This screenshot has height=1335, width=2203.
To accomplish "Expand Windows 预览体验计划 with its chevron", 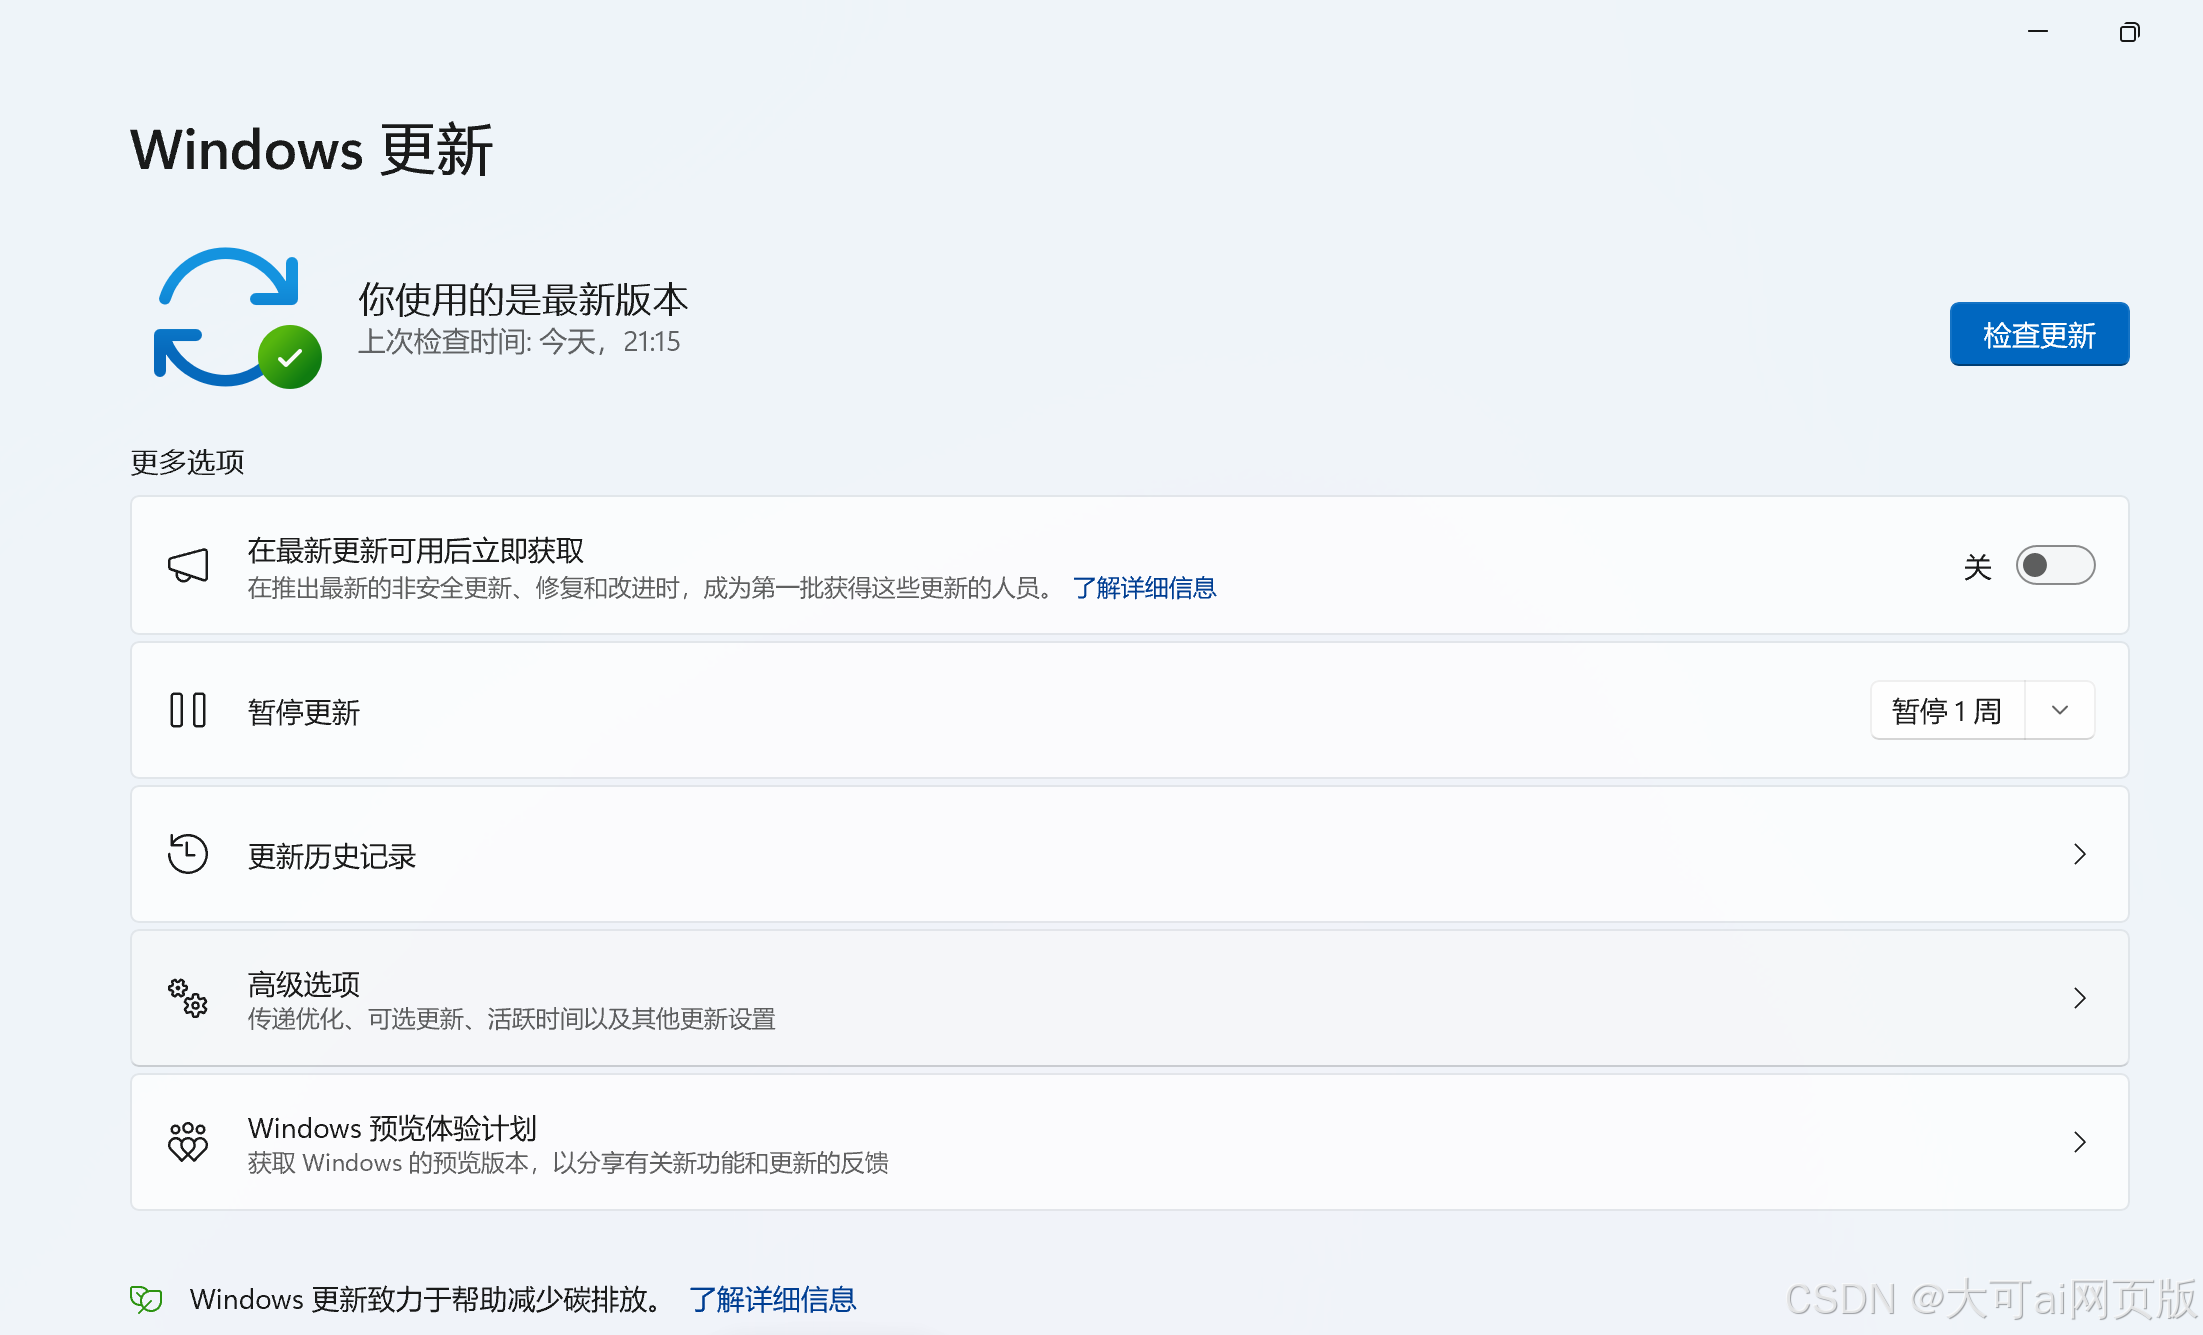I will pyautogui.click(x=2080, y=1142).
